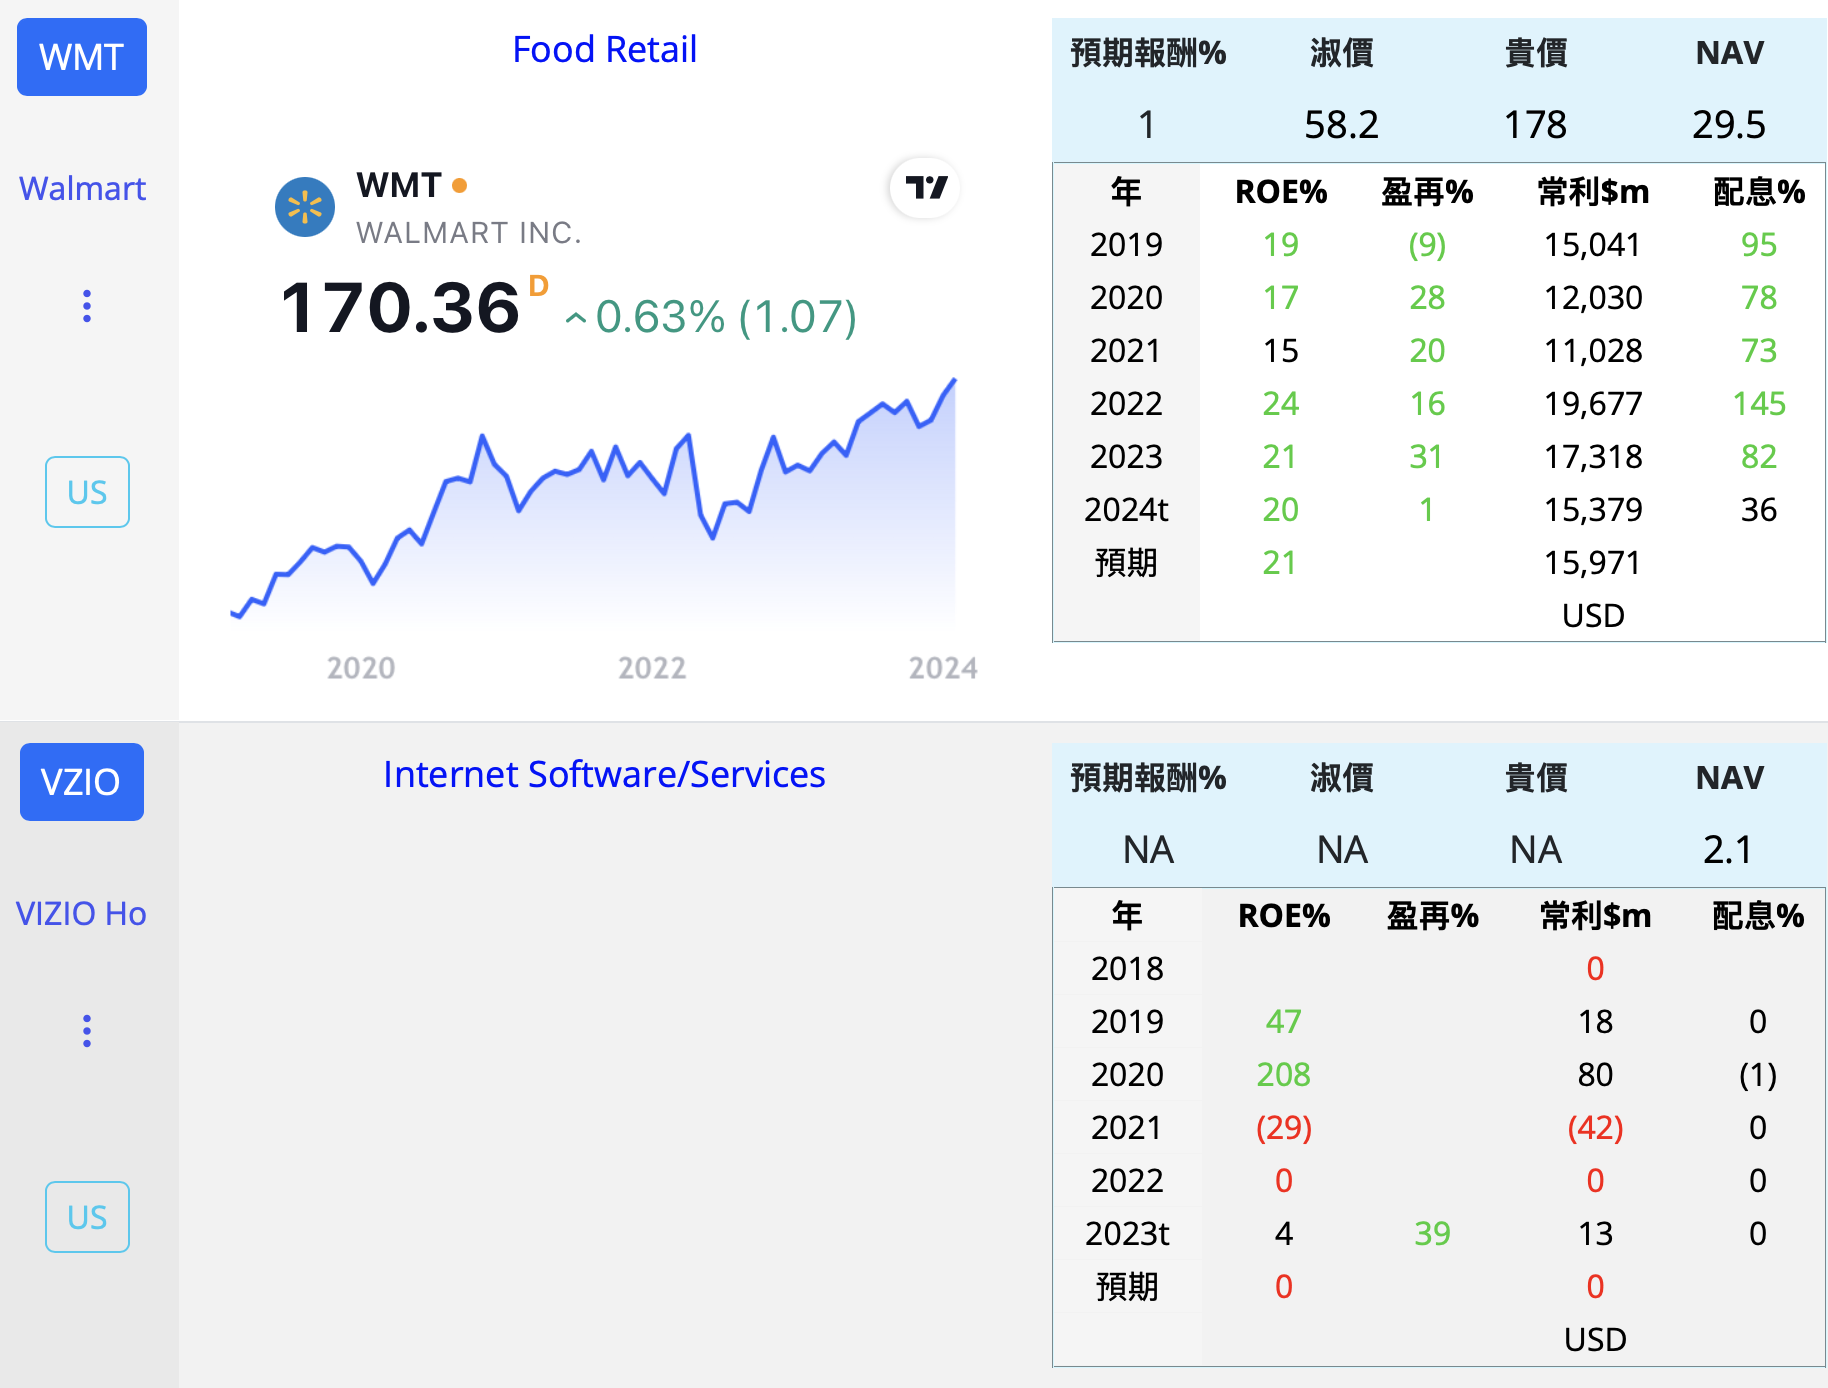Click the 盈再% column header in Walmart table

point(1427,191)
